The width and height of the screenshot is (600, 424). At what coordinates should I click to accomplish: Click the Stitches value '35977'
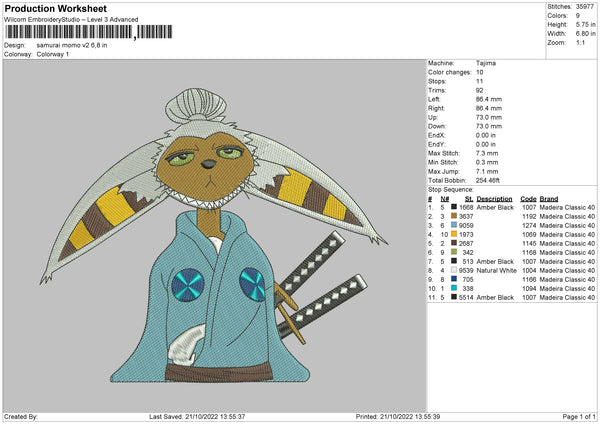point(585,7)
